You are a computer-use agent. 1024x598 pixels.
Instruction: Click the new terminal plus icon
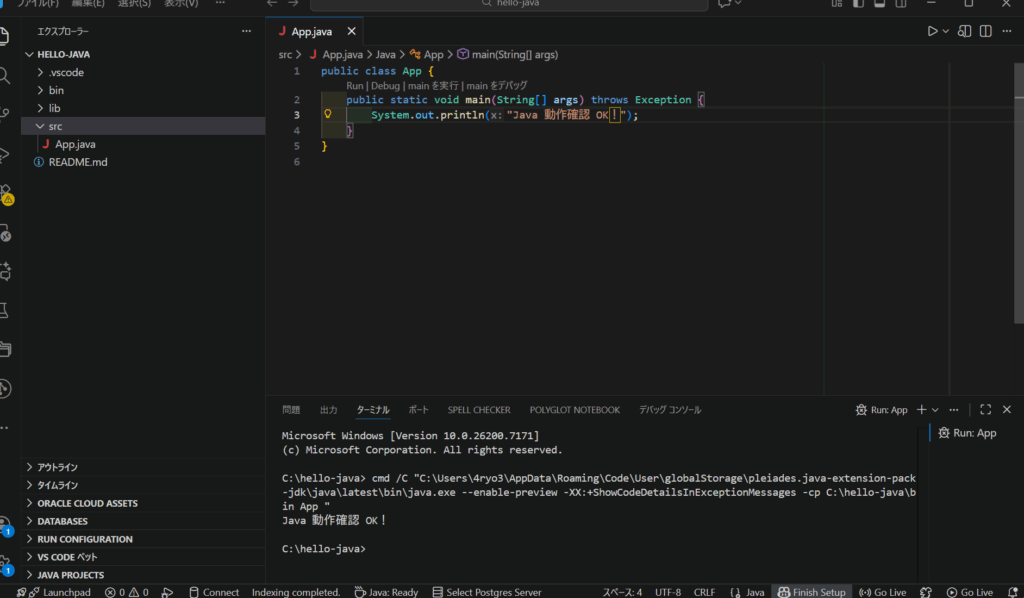tap(921, 410)
